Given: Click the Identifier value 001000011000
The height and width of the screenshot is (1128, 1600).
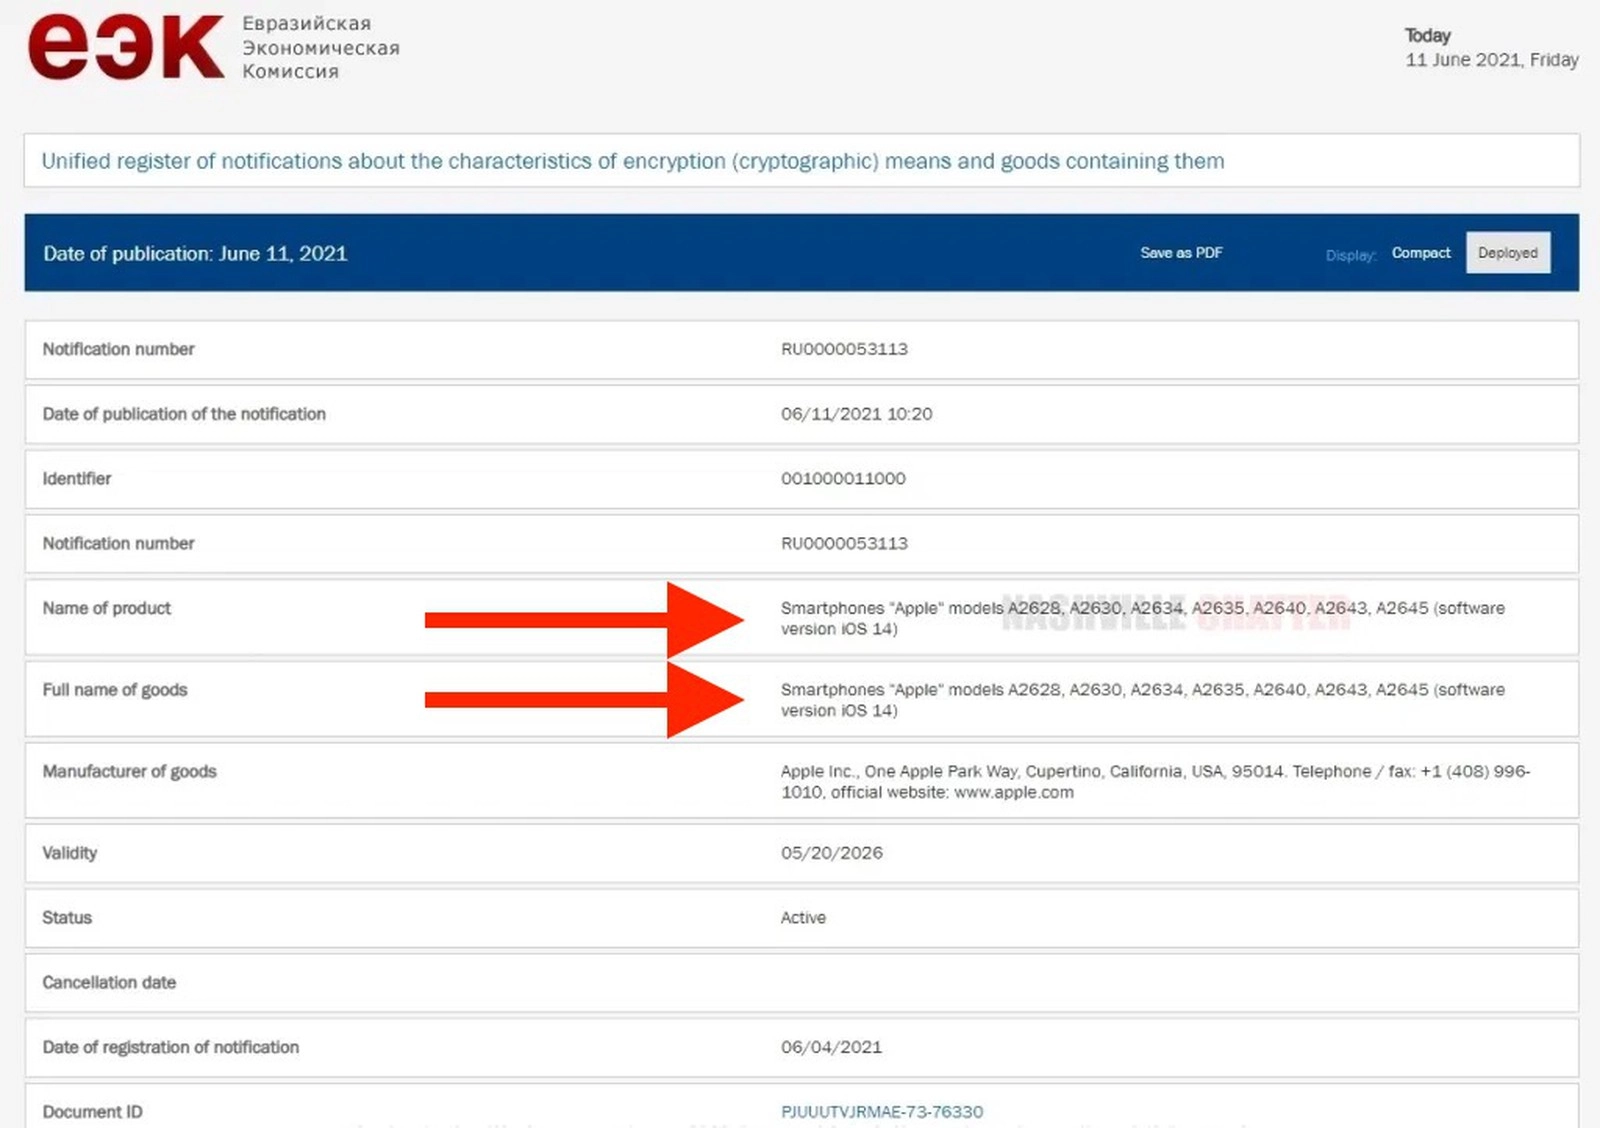Looking at the screenshot, I should tap(843, 479).
